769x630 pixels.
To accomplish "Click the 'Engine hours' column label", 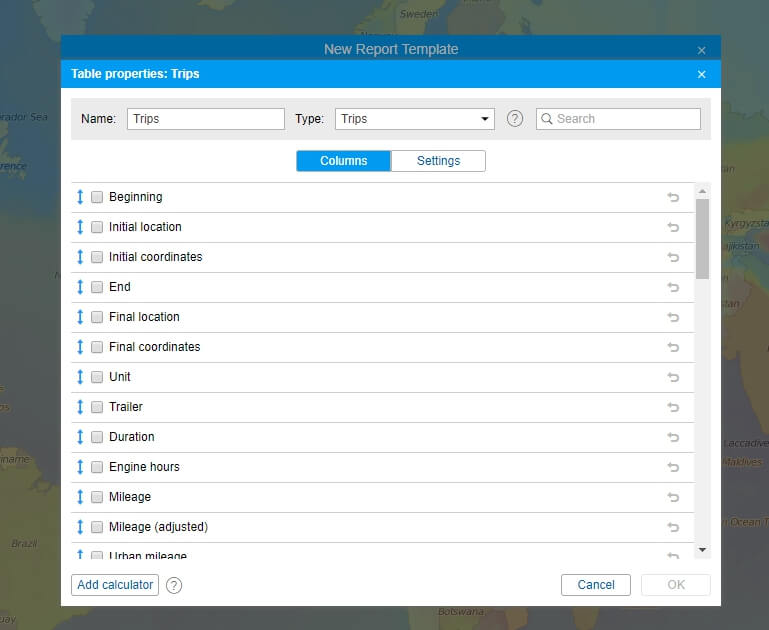I will (x=144, y=467).
